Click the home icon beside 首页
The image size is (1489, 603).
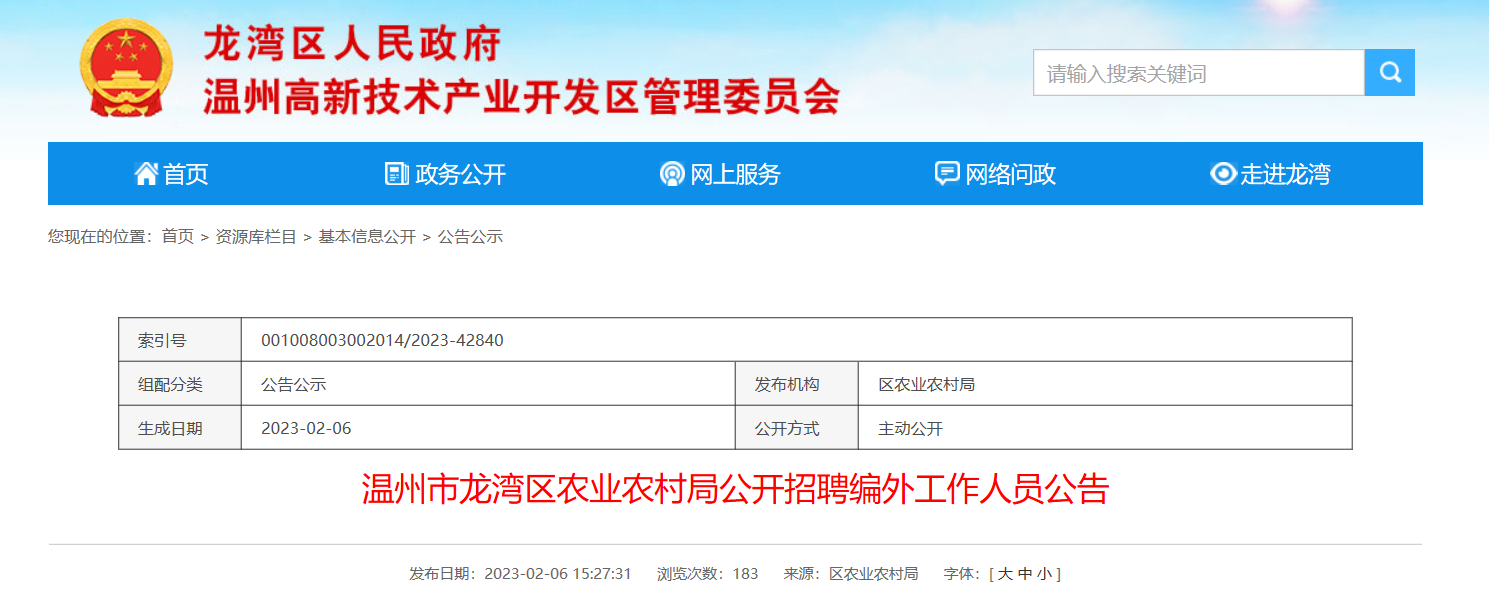(x=146, y=174)
